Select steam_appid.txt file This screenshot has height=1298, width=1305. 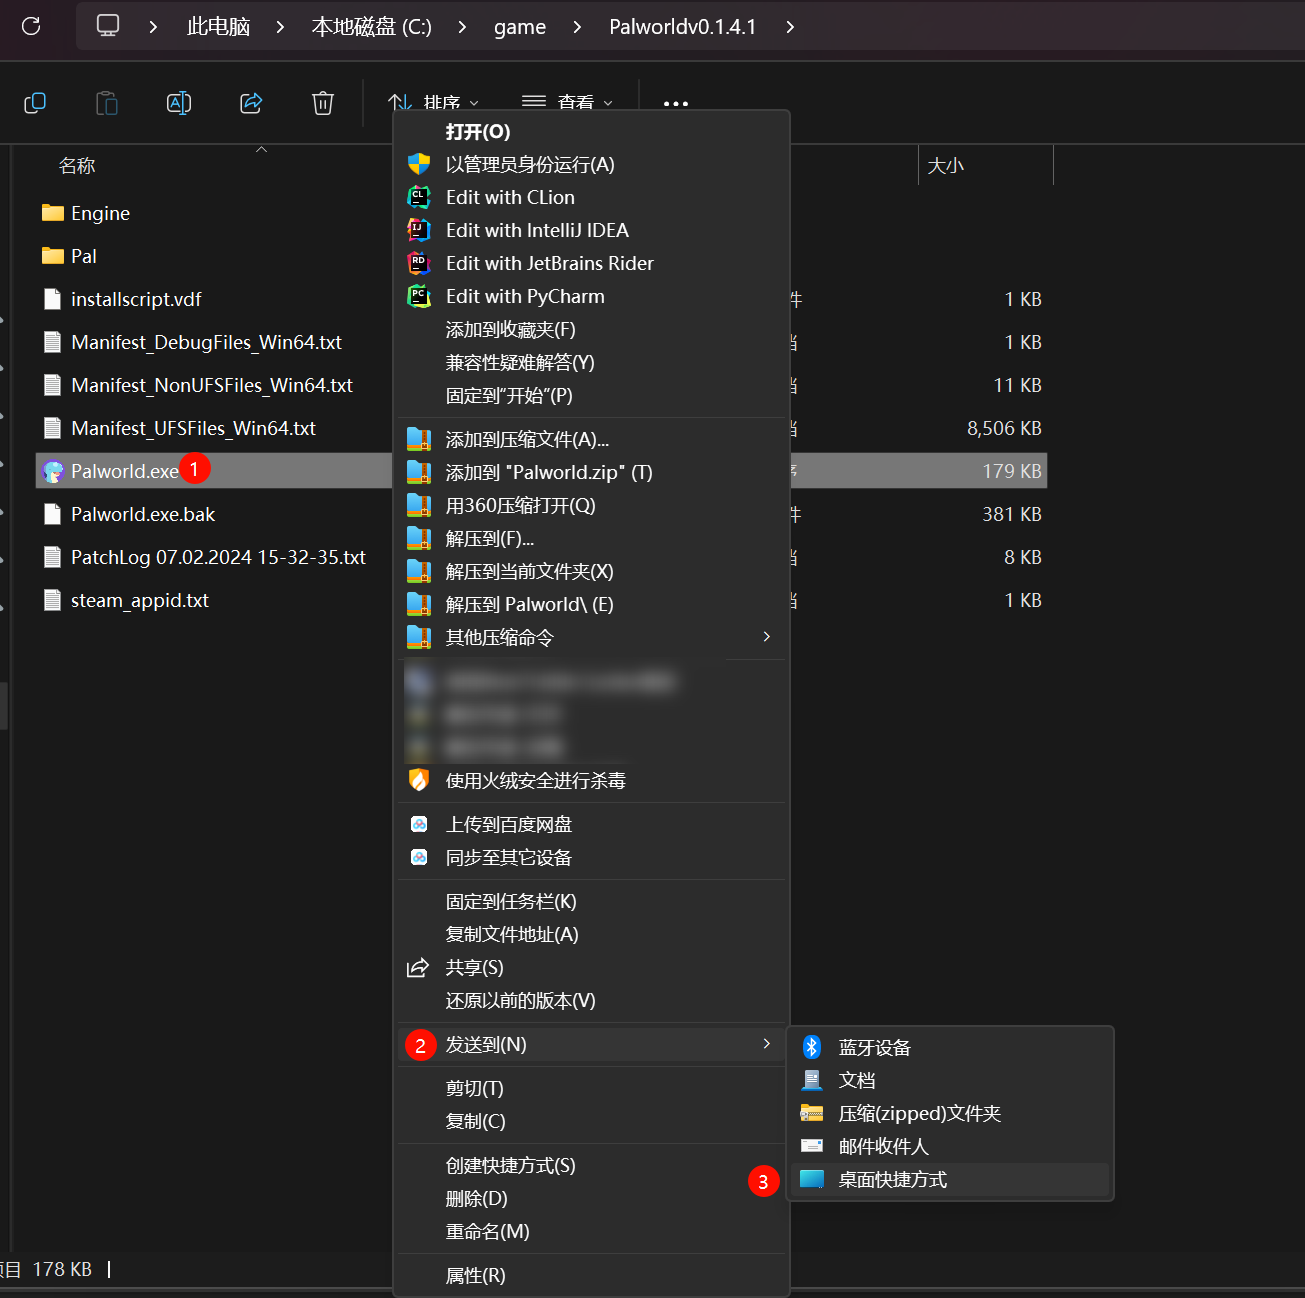coord(140,600)
